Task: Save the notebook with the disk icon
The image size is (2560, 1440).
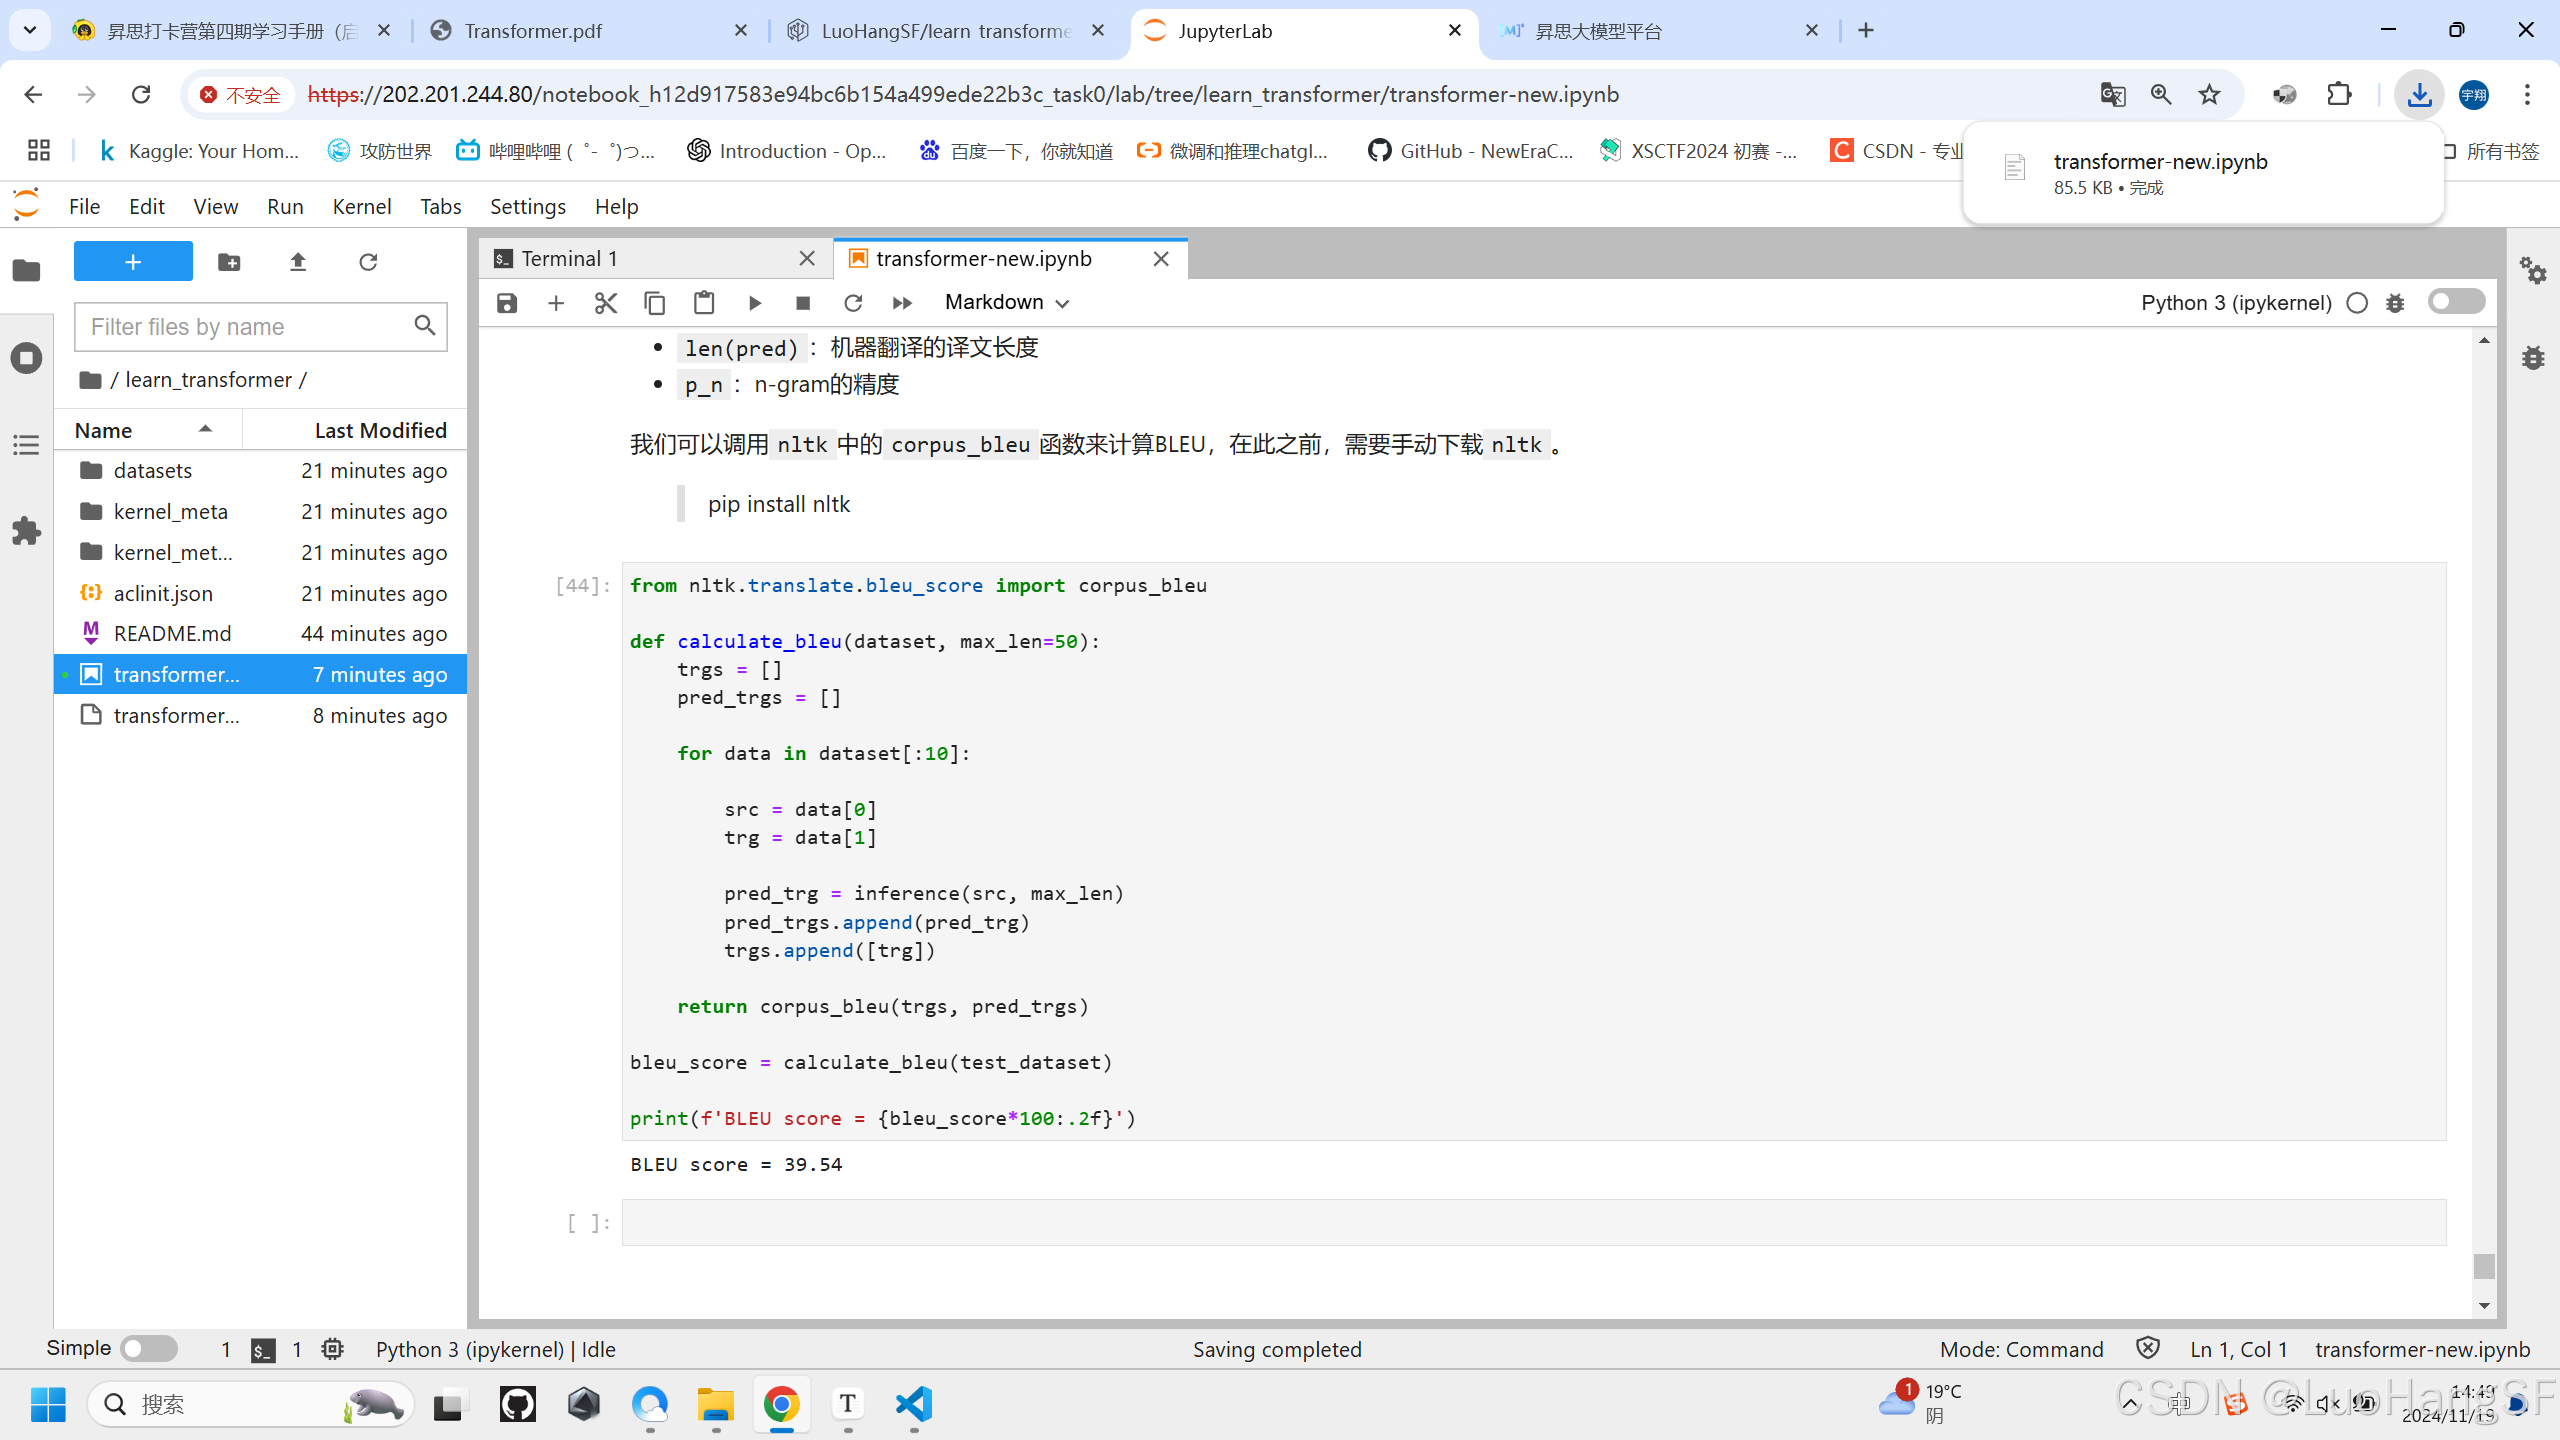Action: click(x=506, y=302)
